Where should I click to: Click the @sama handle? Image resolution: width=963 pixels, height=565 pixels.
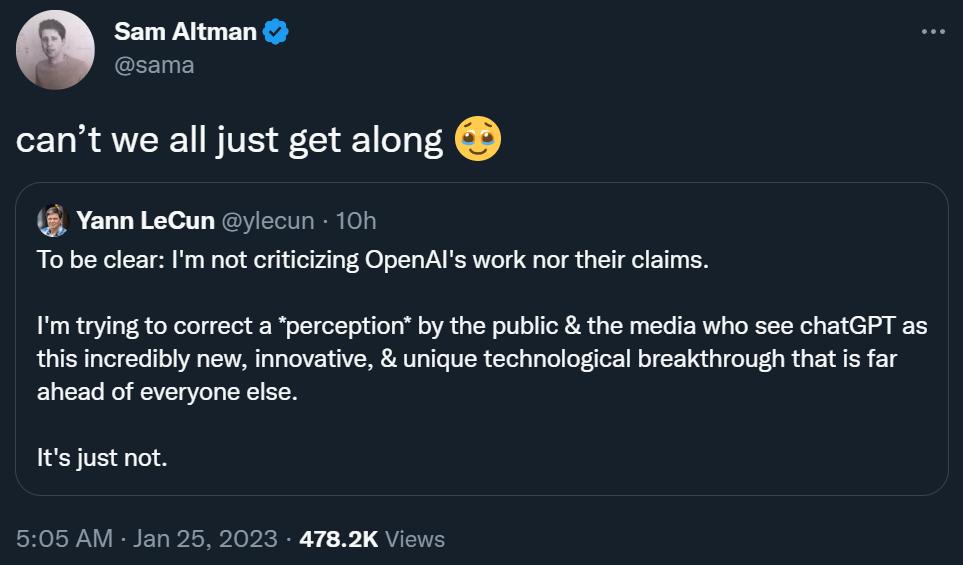(154, 65)
